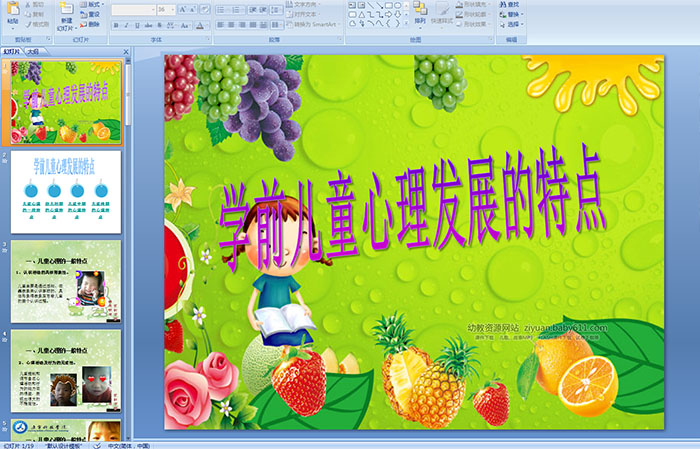
Task: Select the Triangle shape in gallery
Action: click(x=362, y=14)
